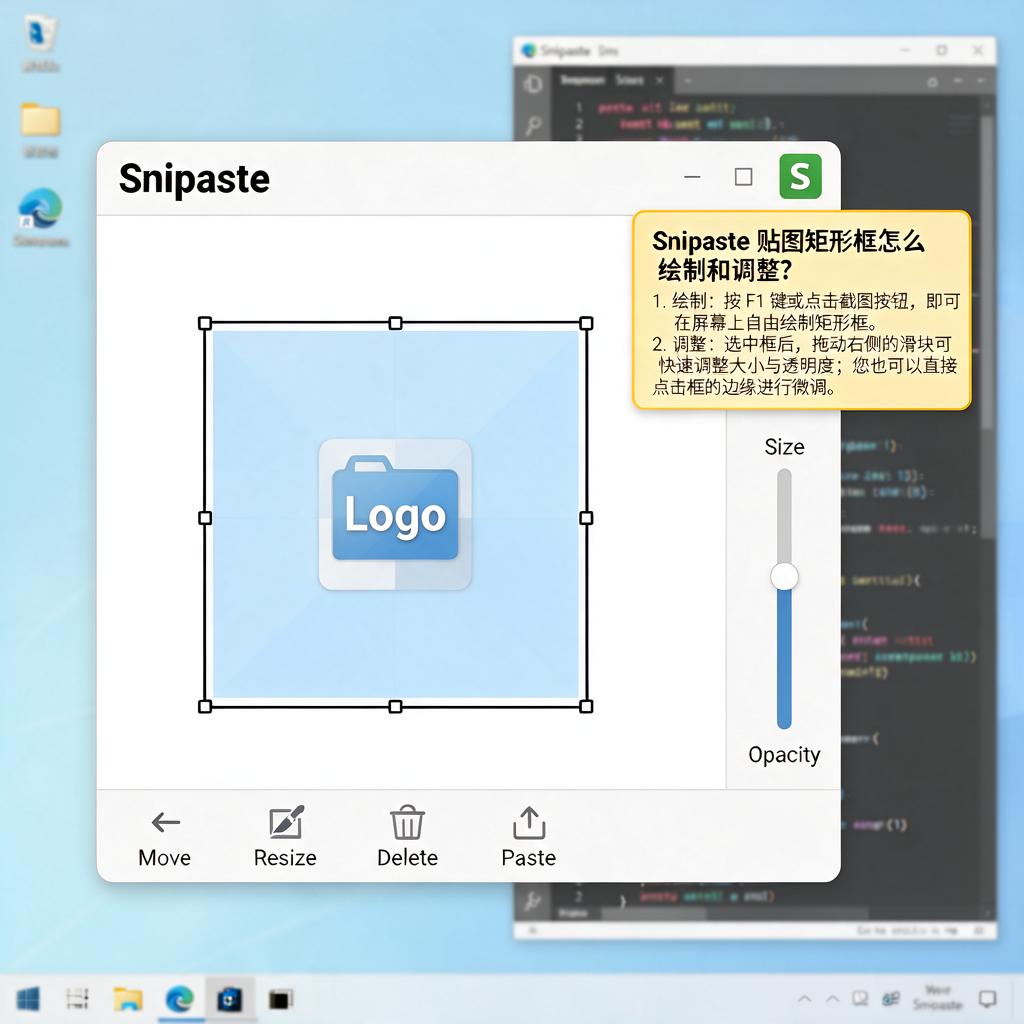Select the Resize tool icon
The image size is (1024, 1024).
287,822
